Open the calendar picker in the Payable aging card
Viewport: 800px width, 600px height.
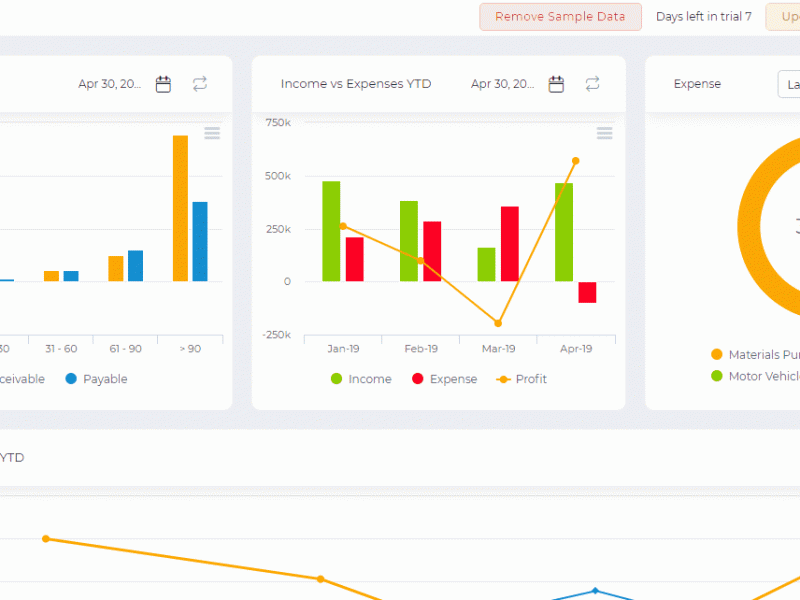point(163,84)
